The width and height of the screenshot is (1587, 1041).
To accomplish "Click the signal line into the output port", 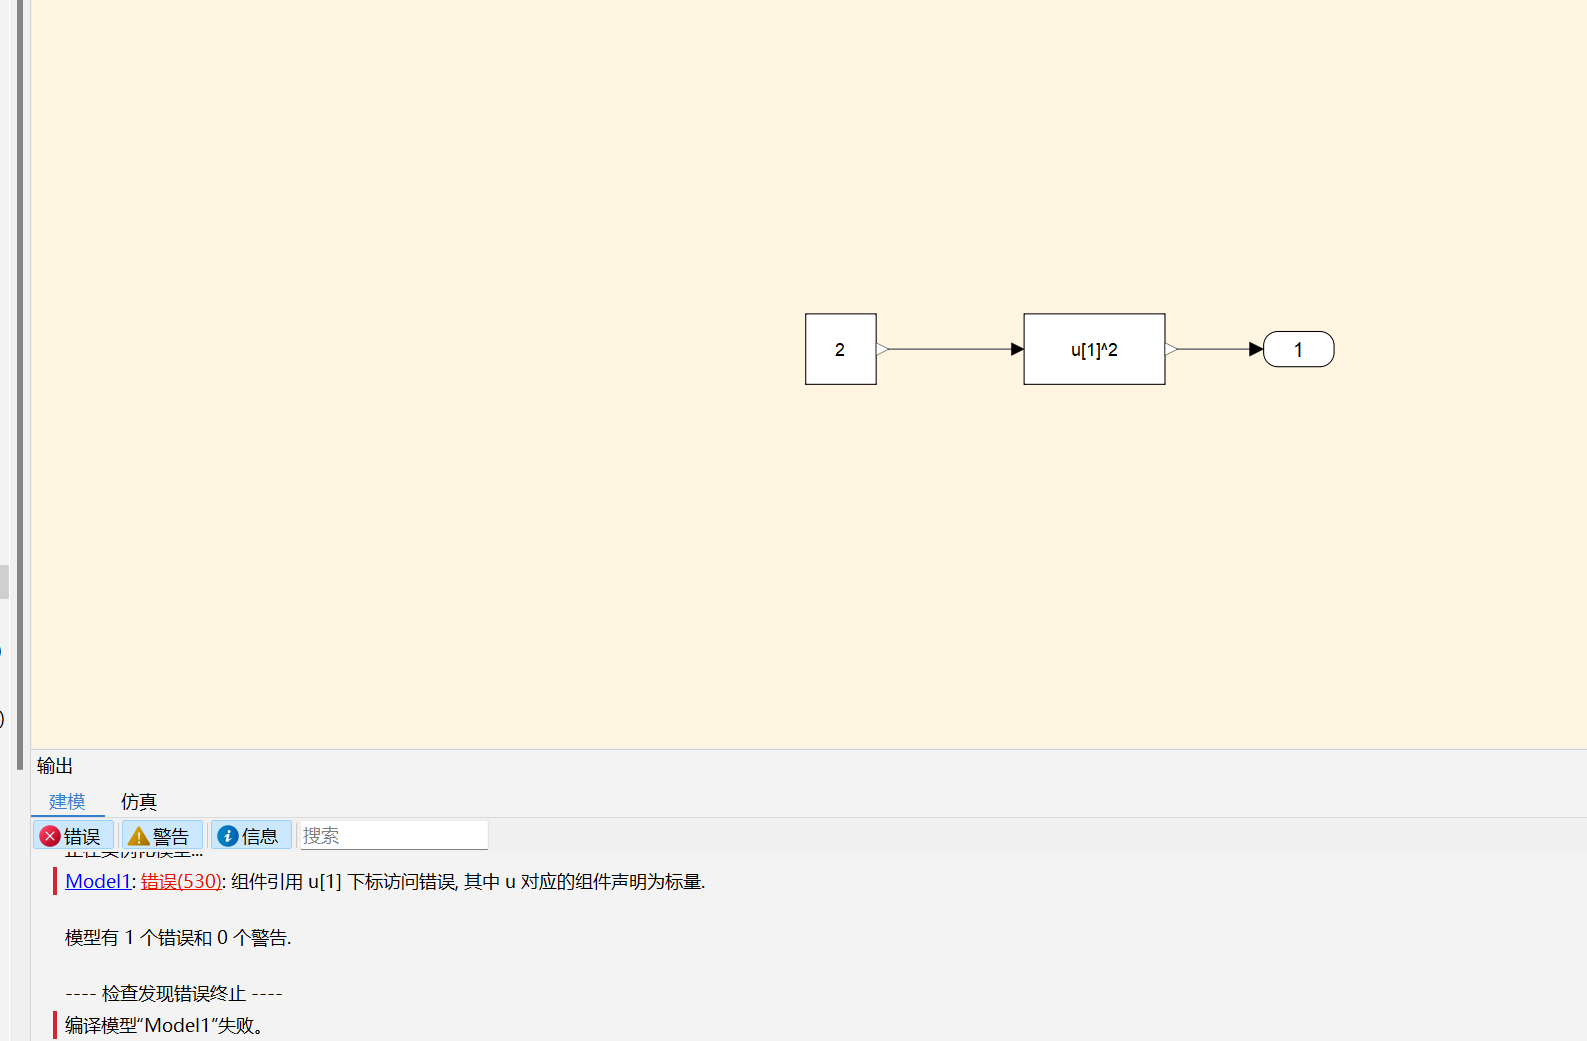I will pyautogui.click(x=1214, y=349).
